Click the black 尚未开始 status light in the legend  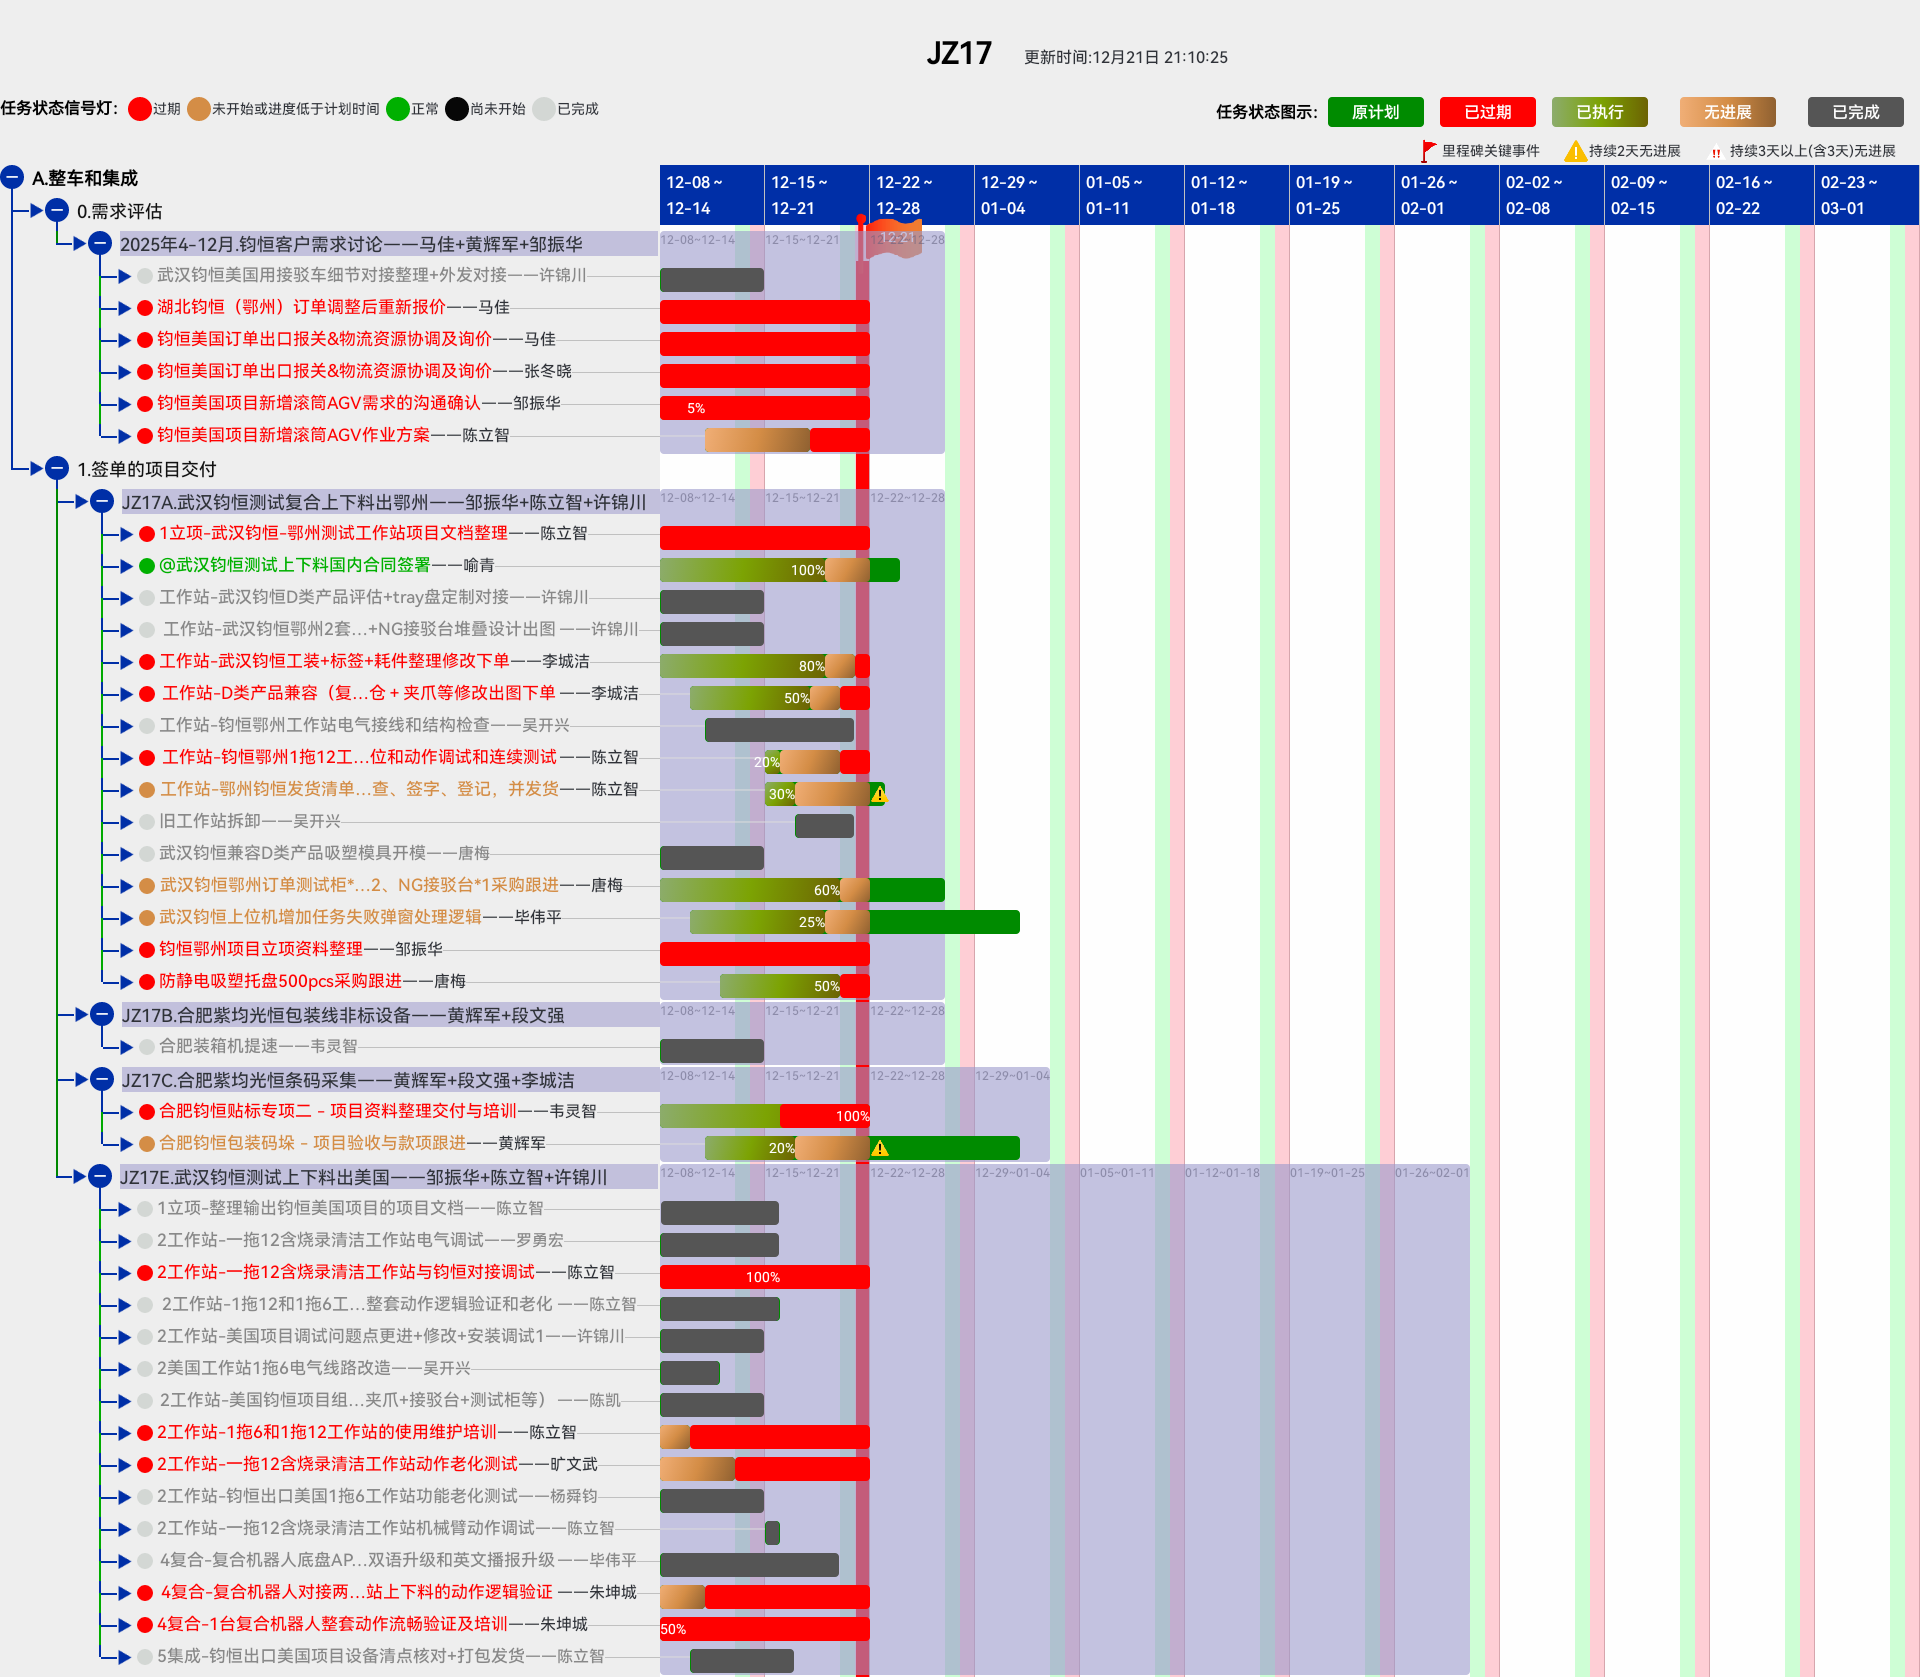coord(457,109)
